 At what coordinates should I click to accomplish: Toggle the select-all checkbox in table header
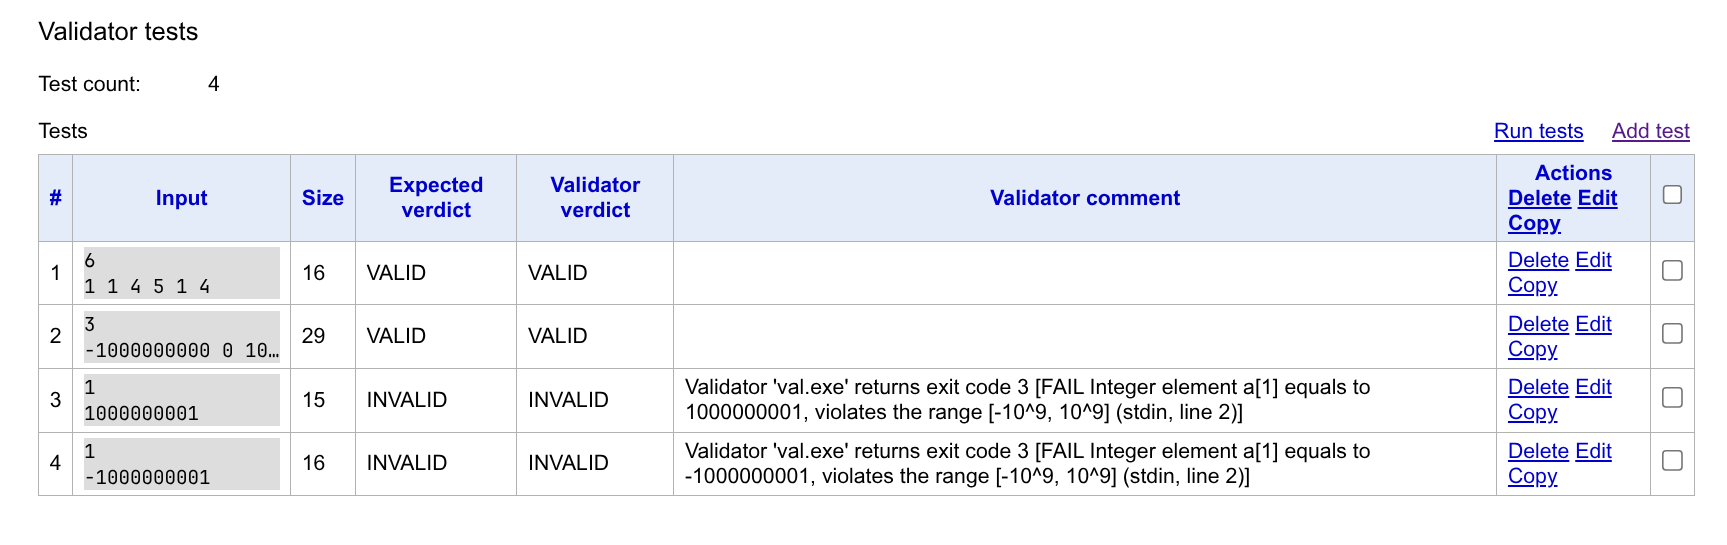point(1672,195)
